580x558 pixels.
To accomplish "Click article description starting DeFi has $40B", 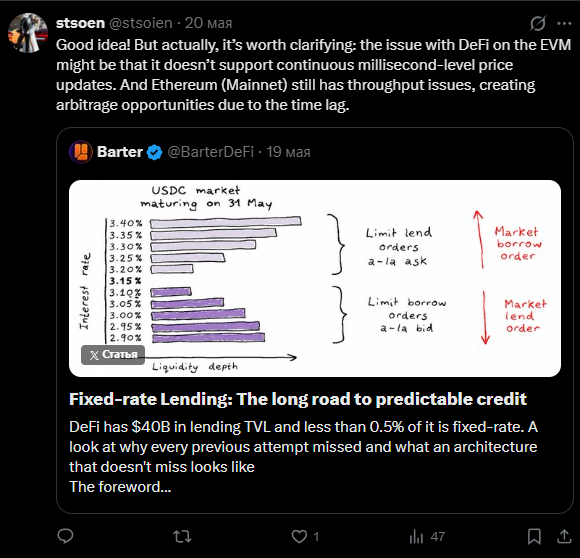I will tap(303, 457).
